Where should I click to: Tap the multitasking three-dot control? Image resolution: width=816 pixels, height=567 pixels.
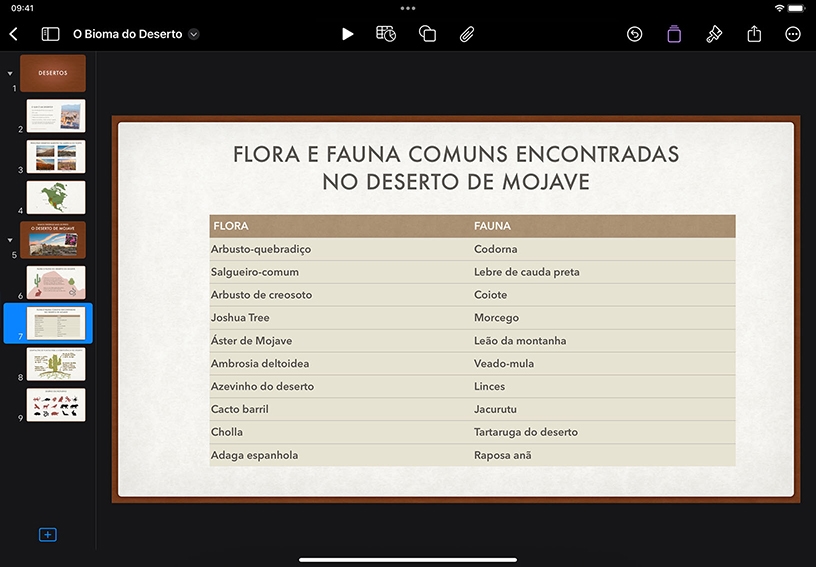click(408, 8)
